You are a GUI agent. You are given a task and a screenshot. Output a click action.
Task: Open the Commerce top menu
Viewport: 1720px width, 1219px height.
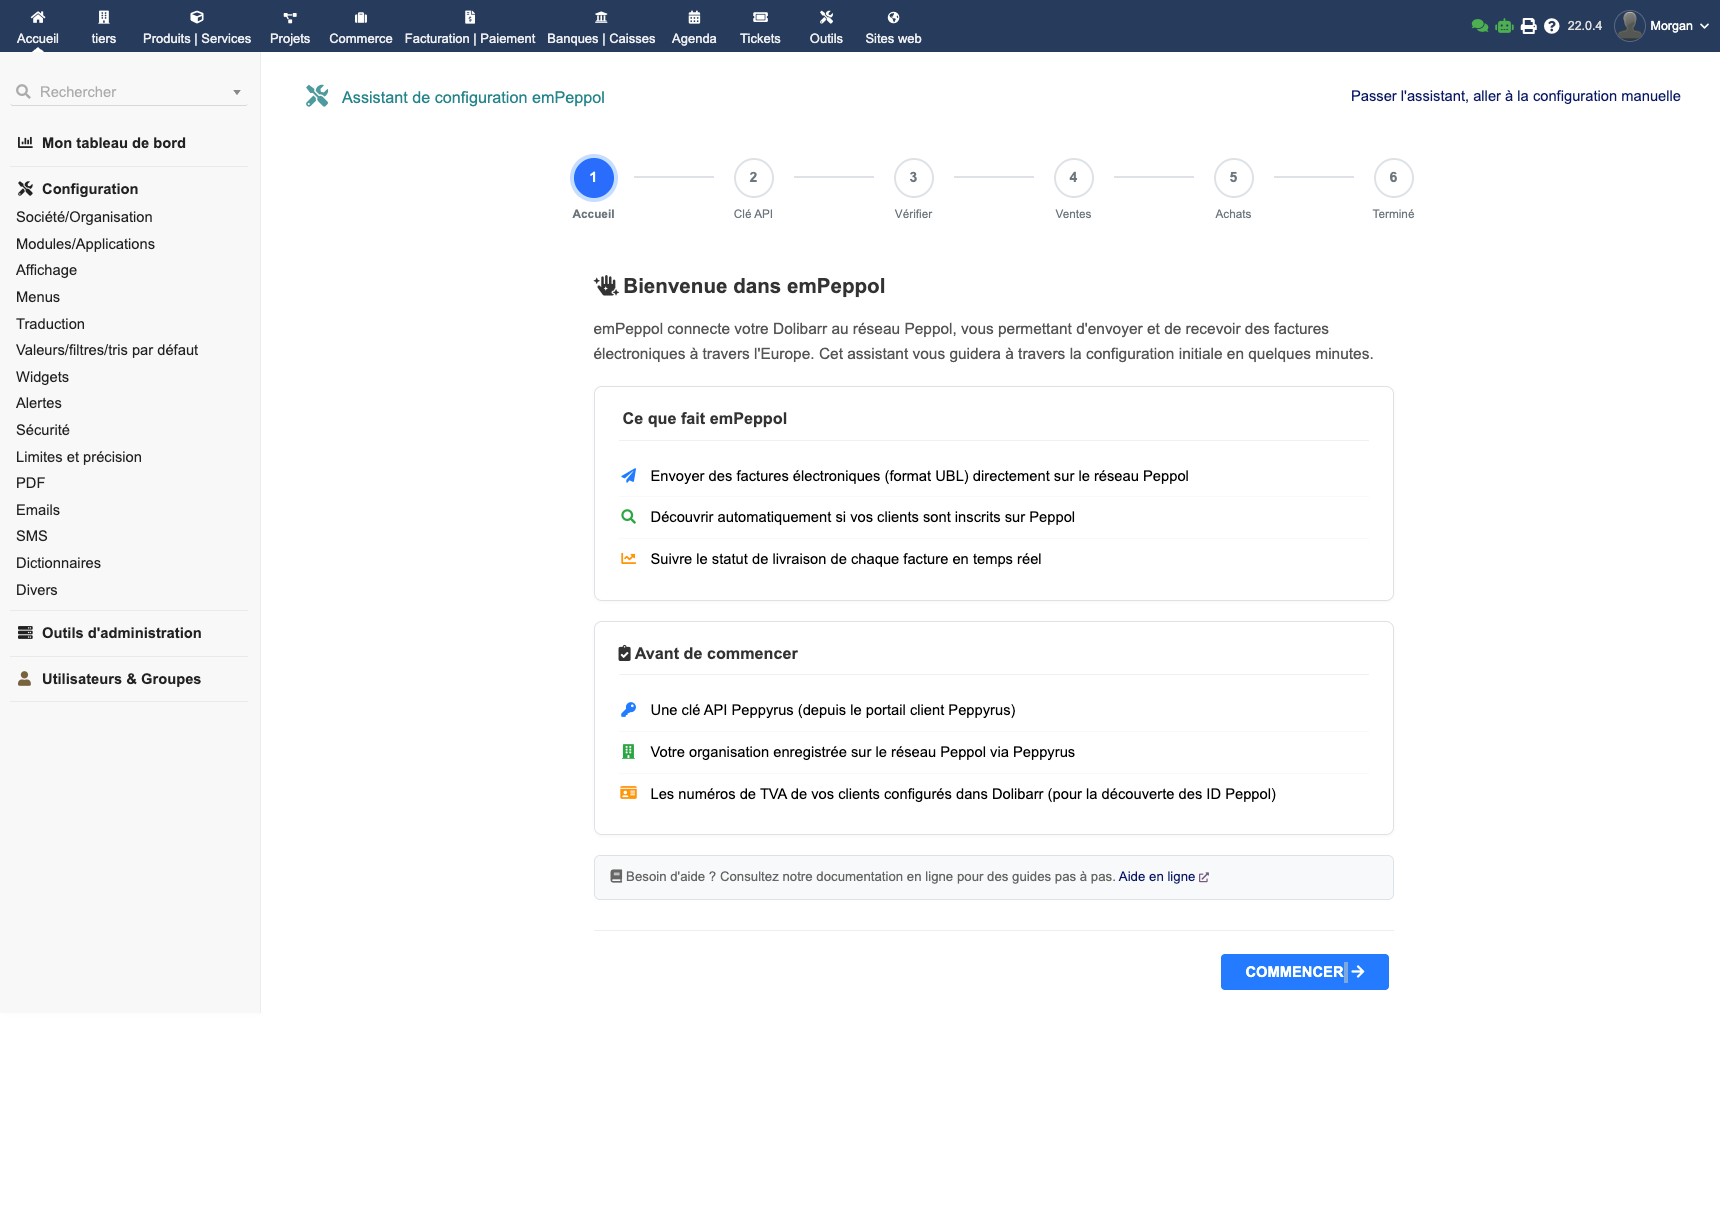(361, 27)
